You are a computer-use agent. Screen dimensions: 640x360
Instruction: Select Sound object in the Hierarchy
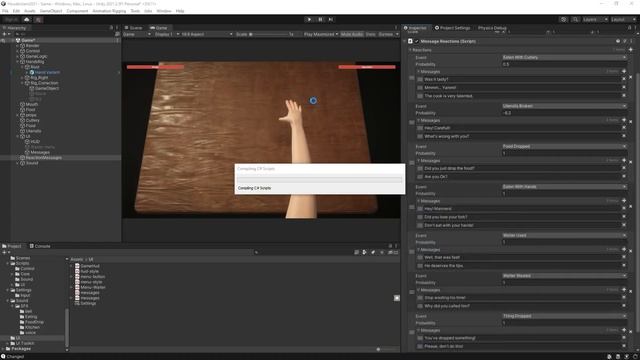point(32,163)
